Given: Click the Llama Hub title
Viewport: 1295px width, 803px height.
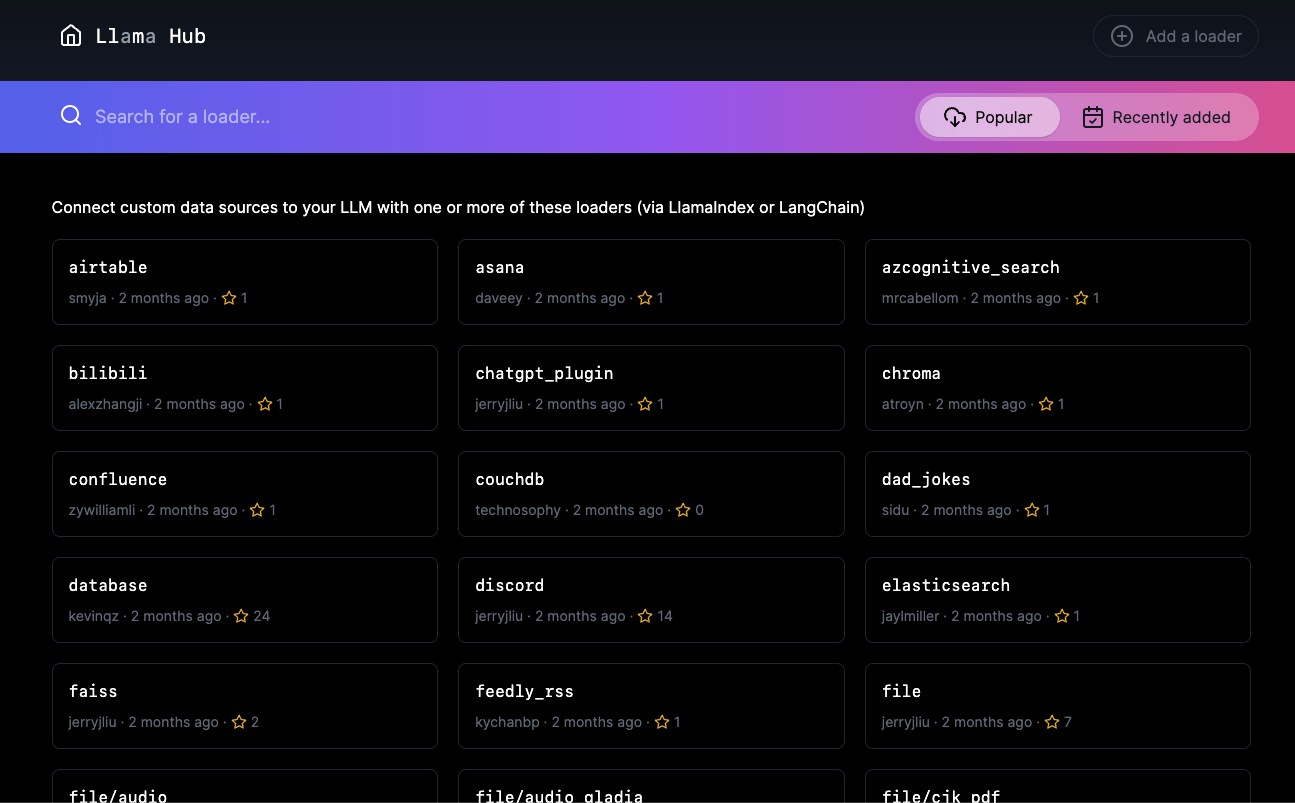Looking at the screenshot, I should pos(151,36).
